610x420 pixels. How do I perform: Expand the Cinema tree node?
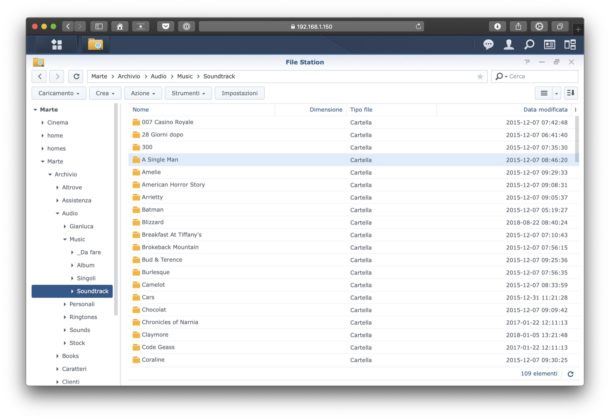click(x=42, y=122)
